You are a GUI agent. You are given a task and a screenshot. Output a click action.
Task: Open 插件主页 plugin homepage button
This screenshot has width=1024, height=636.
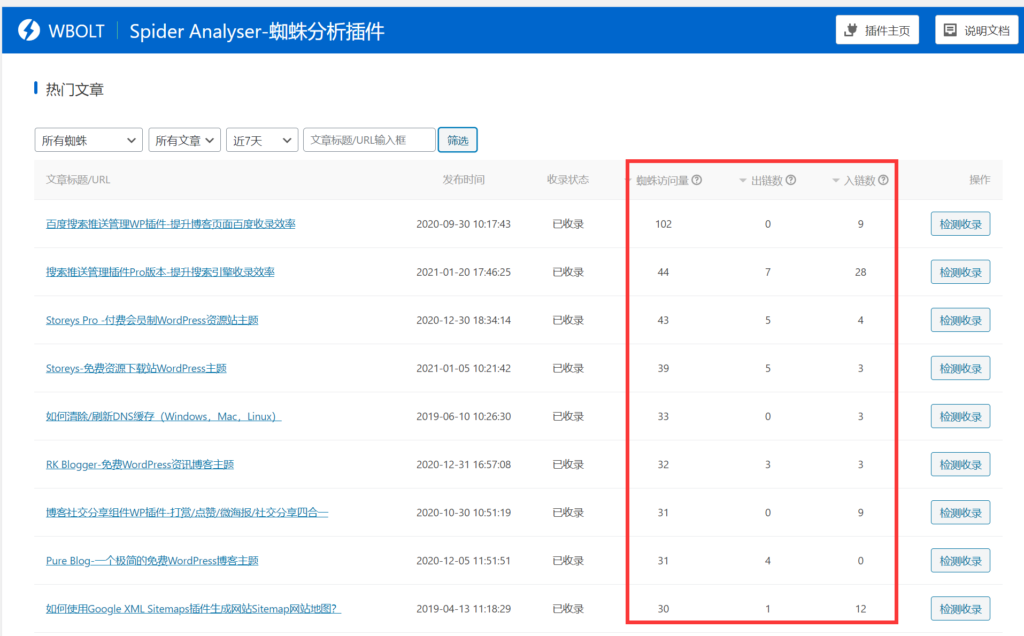(x=877, y=30)
